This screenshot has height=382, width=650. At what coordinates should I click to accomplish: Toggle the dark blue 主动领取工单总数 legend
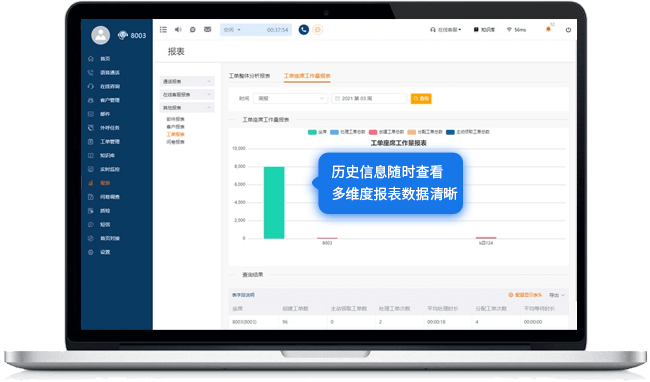(x=468, y=132)
